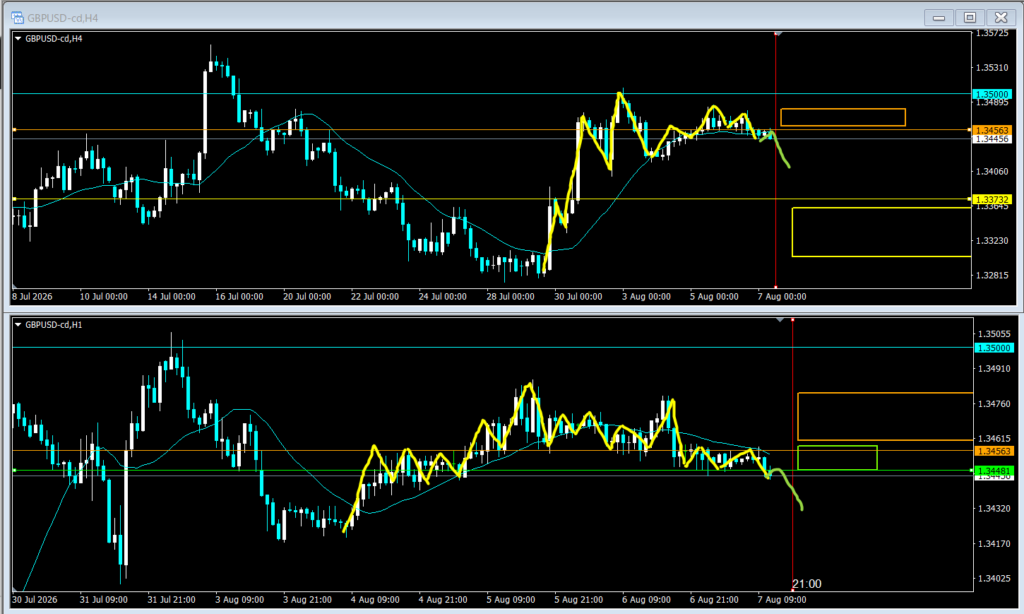Select the orange rectangle object in the H4 chart
Screen dimensions: 1024x614
click(x=843, y=117)
